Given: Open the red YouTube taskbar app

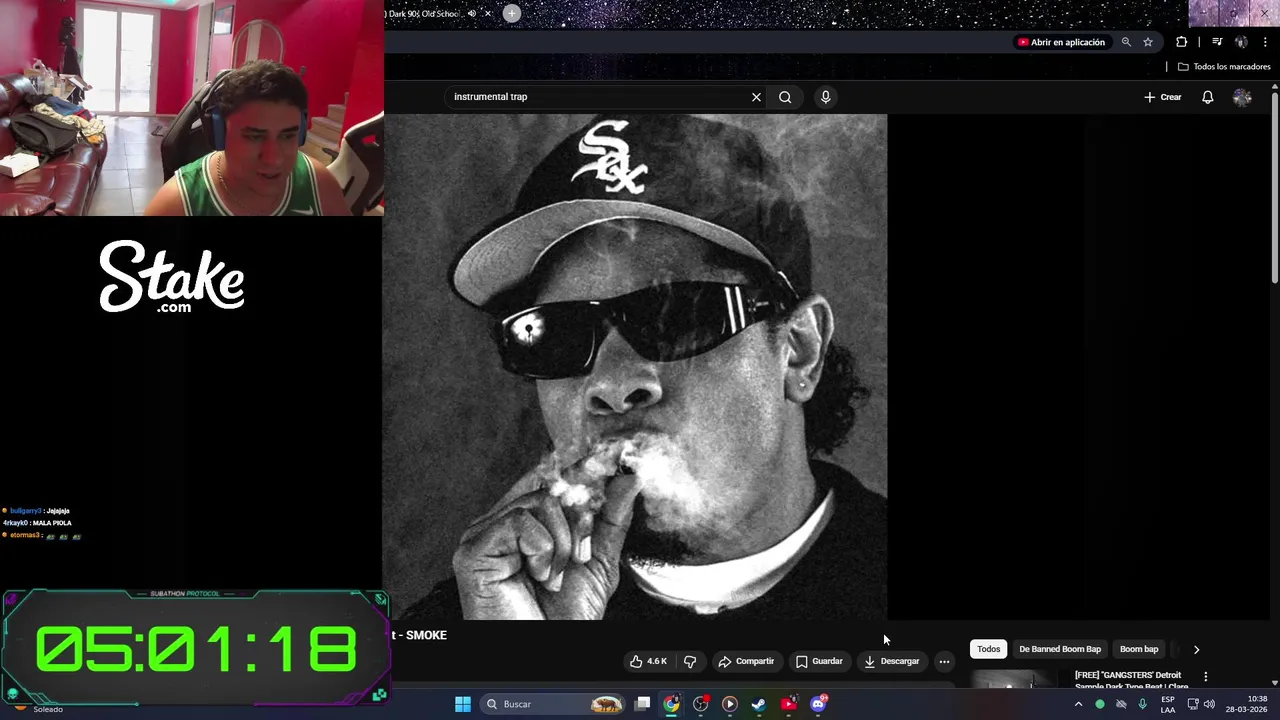Looking at the screenshot, I should tap(789, 704).
